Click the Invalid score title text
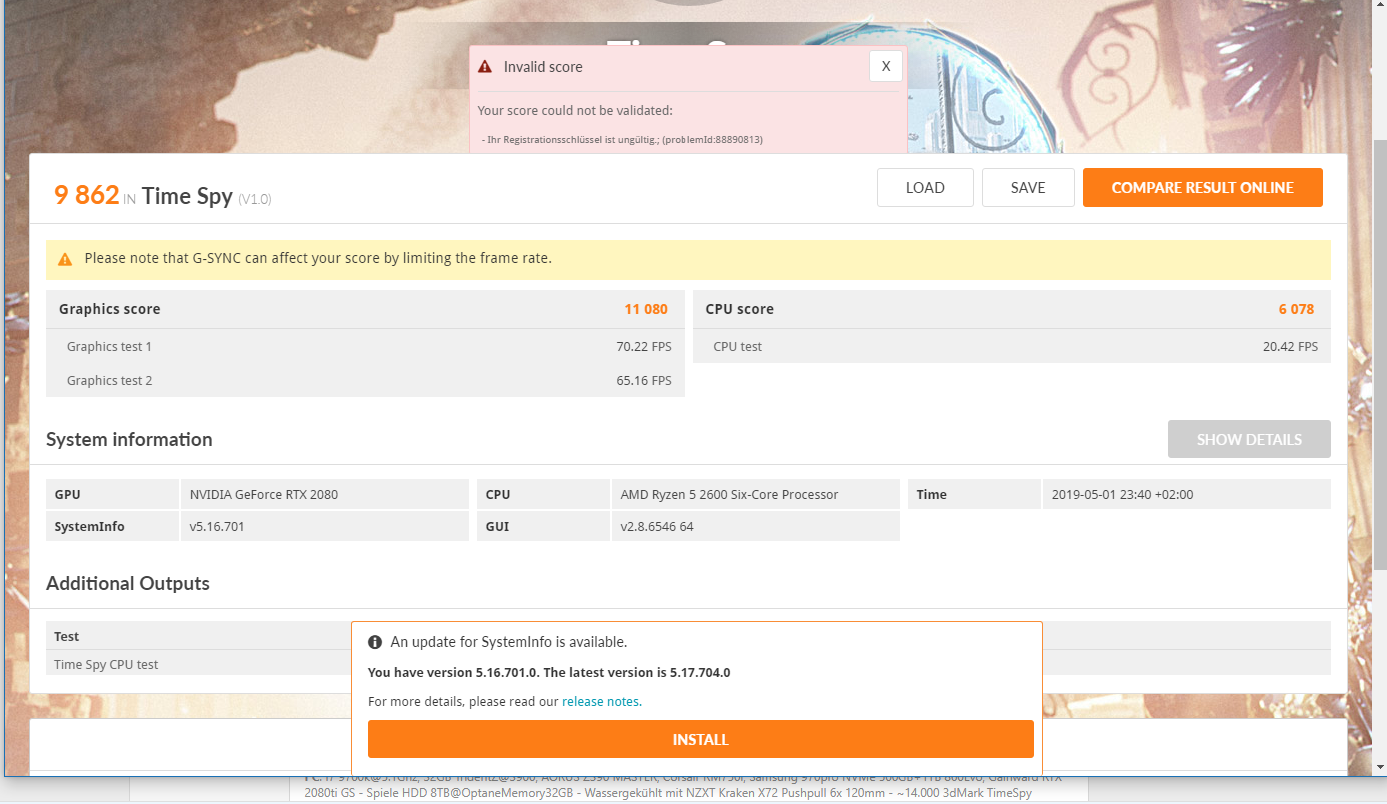This screenshot has height=804, width=1387. (x=543, y=67)
